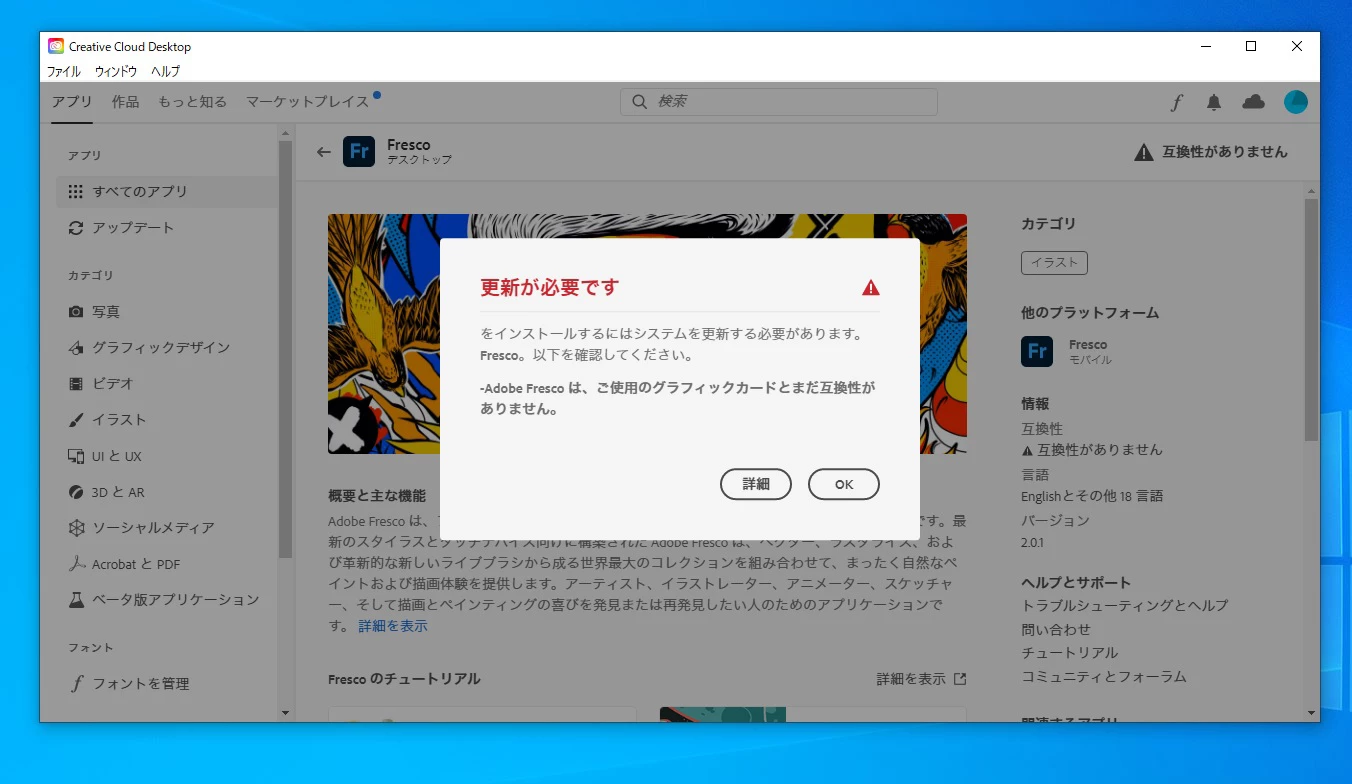Open the ヘルプ menu
1352x784 pixels.
(166, 71)
